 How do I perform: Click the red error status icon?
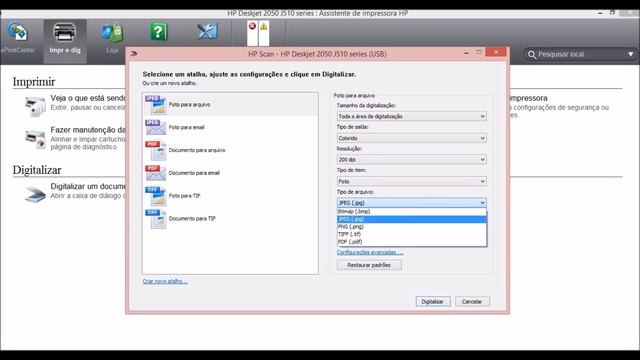click(x=252, y=27)
